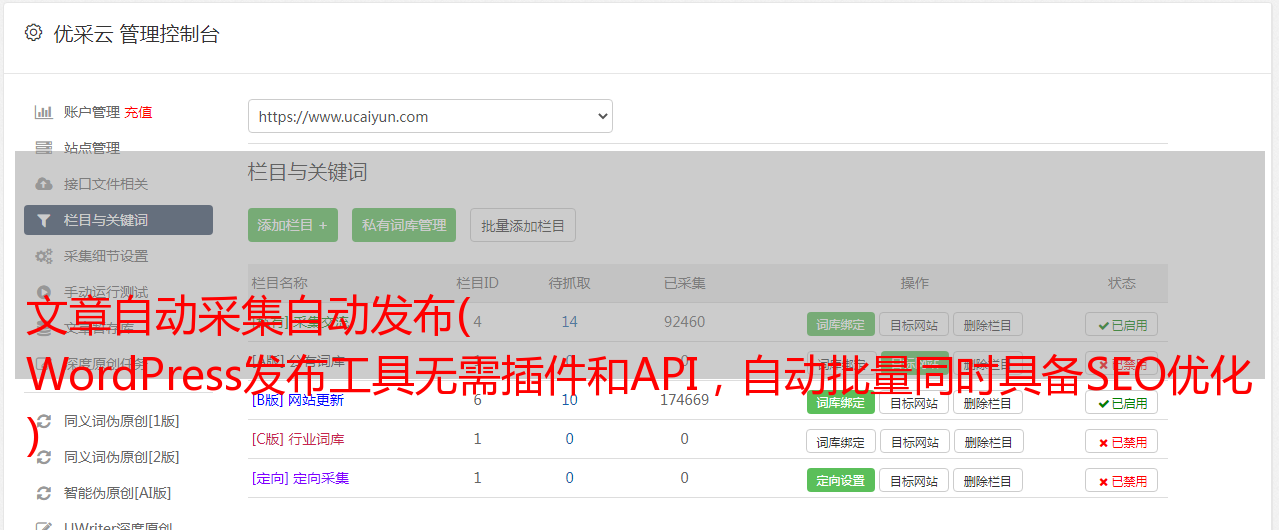Viewport: 1279px width, 530px height.
Task: Click 目标网站 in the row with 92460 collected
Action: coord(914,324)
